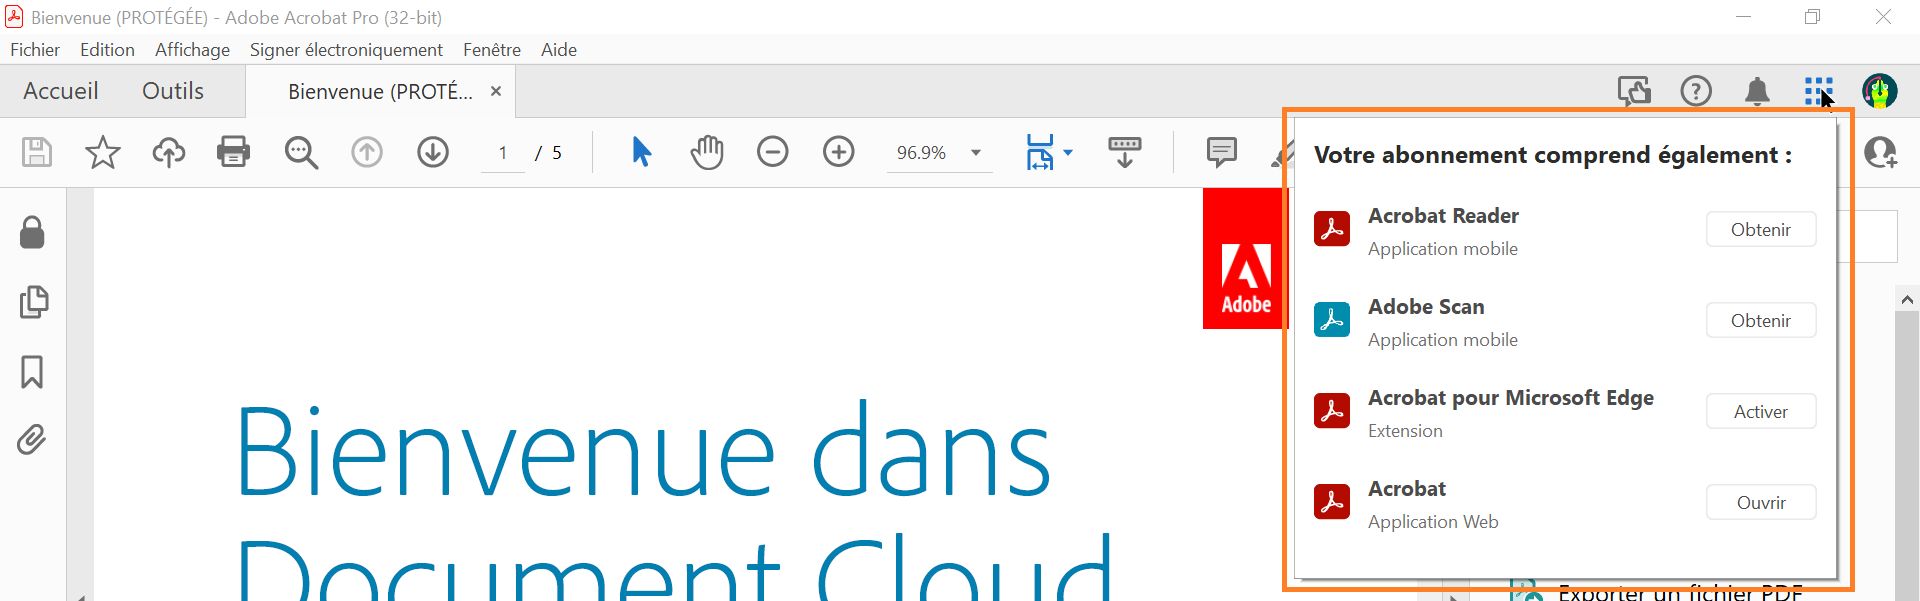
Task: Click Obtenir for Adobe Scan
Action: click(1761, 320)
